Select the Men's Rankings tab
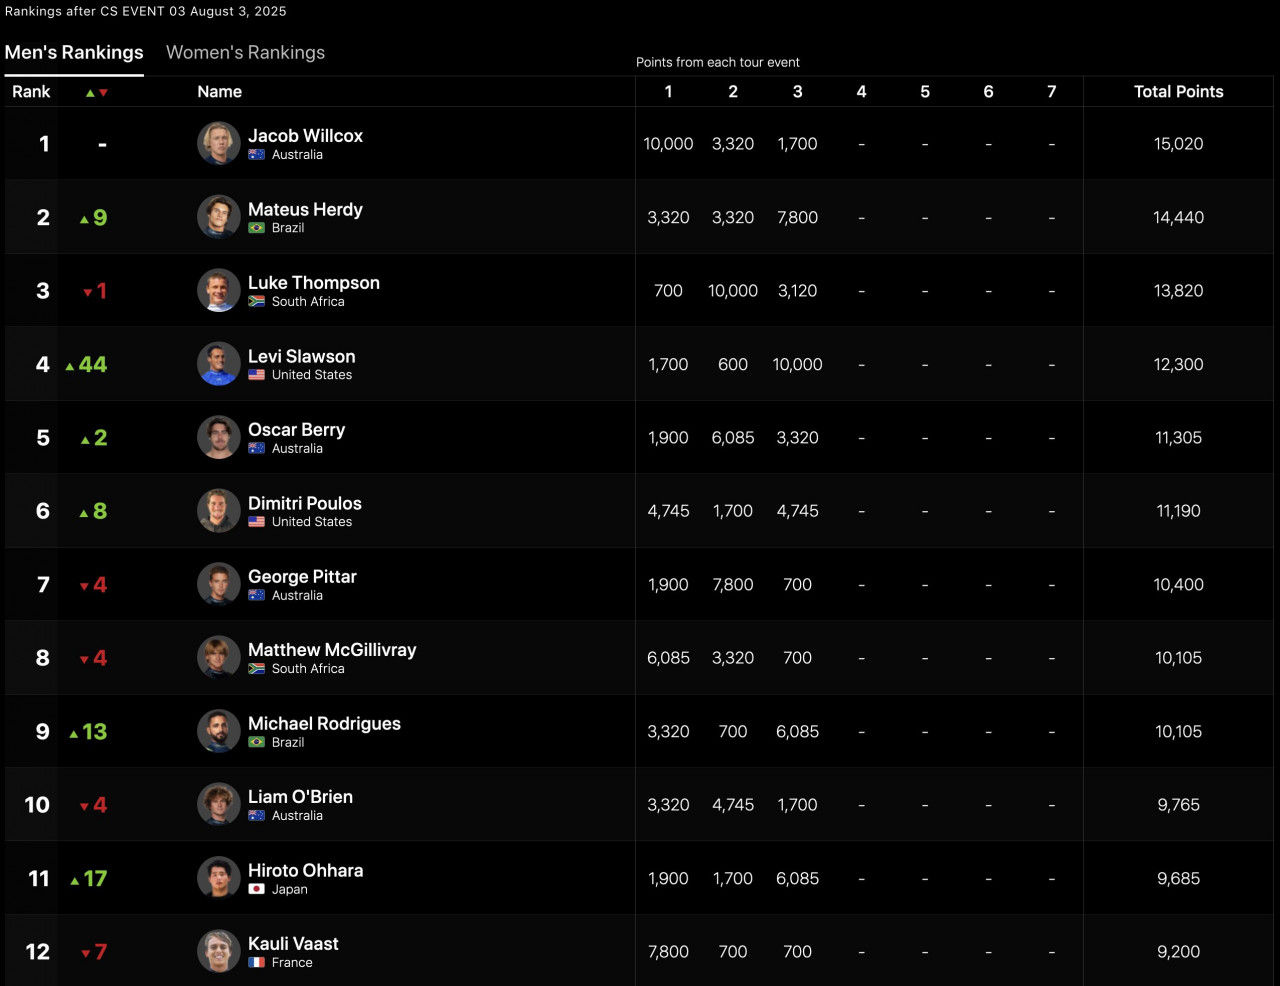Screen dimensions: 1280x986 74,52
